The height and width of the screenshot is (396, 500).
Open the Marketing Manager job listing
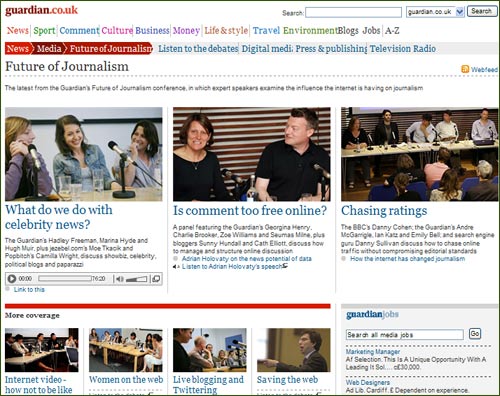[x=373, y=352]
